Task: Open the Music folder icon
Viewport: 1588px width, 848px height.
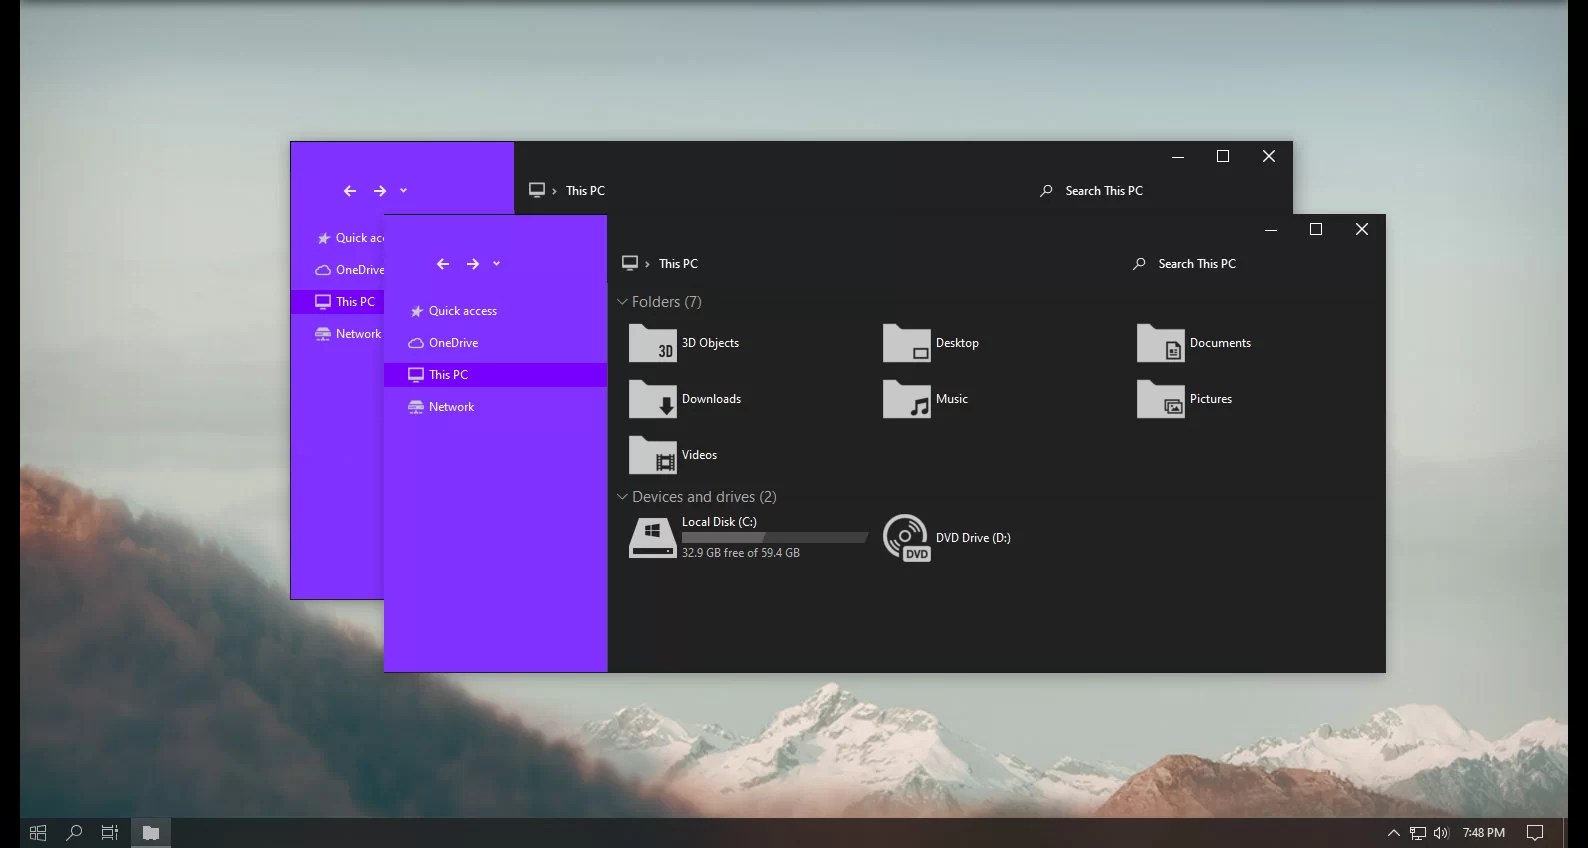Action: click(x=907, y=399)
